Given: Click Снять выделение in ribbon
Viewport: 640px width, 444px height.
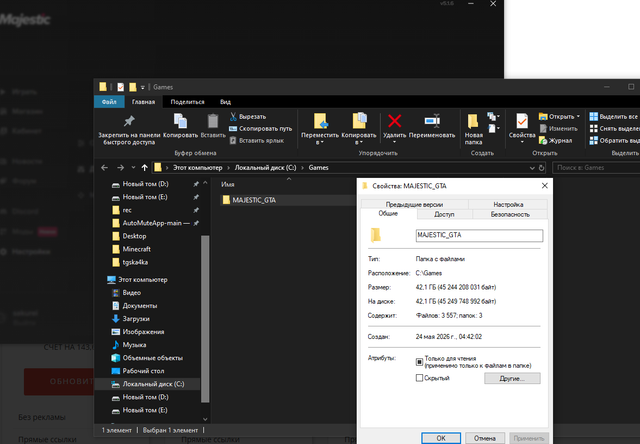Looking at the screenshot, I should click(614, 129).
